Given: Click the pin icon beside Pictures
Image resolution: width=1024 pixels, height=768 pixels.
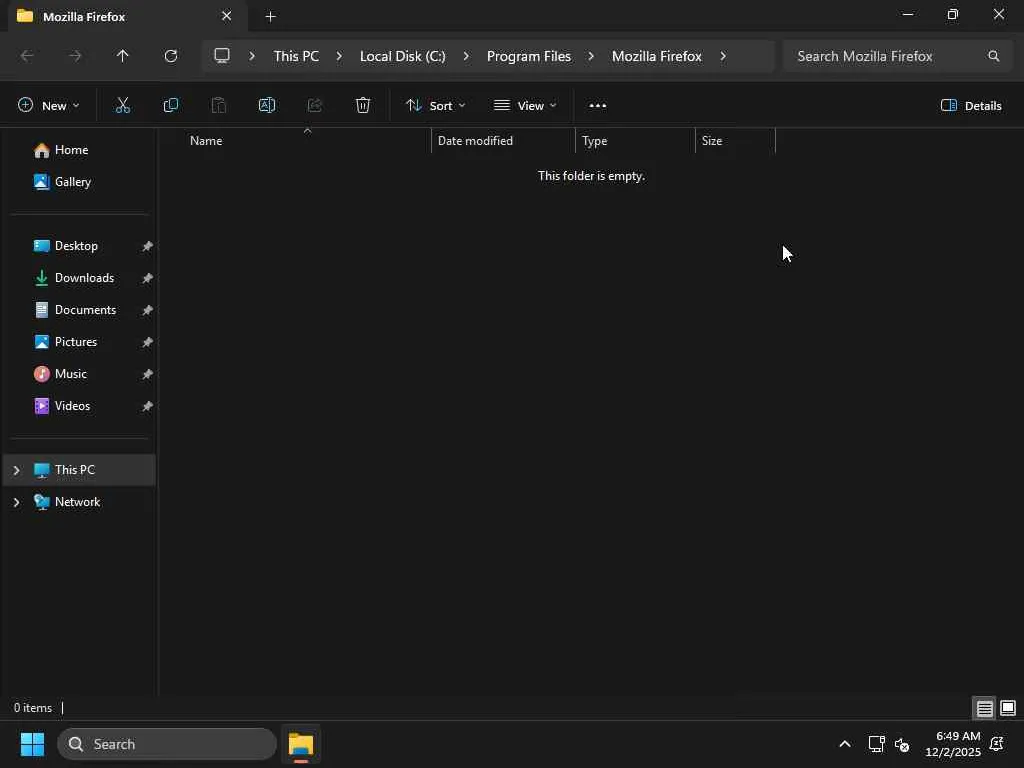Looking at the screenshot, I should pyautogui.click(x=148, y=342).
